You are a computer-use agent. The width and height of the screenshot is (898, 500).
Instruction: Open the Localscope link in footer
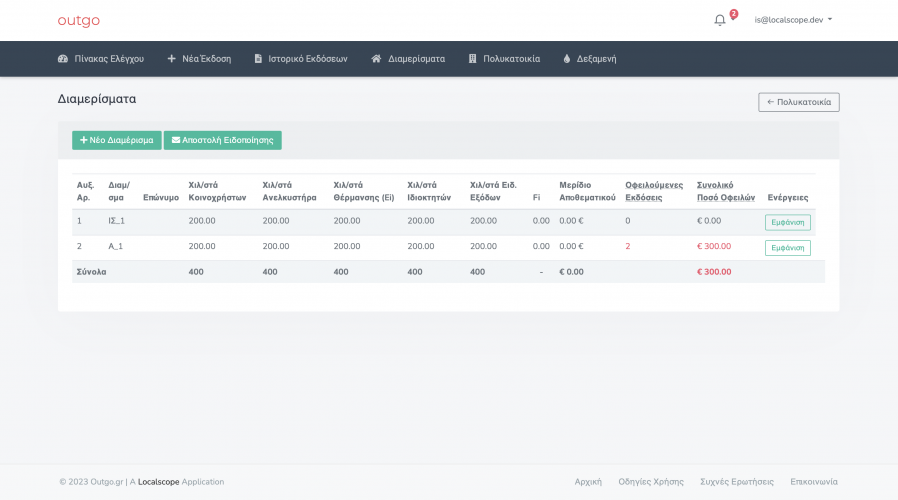[x=159, y=482]
